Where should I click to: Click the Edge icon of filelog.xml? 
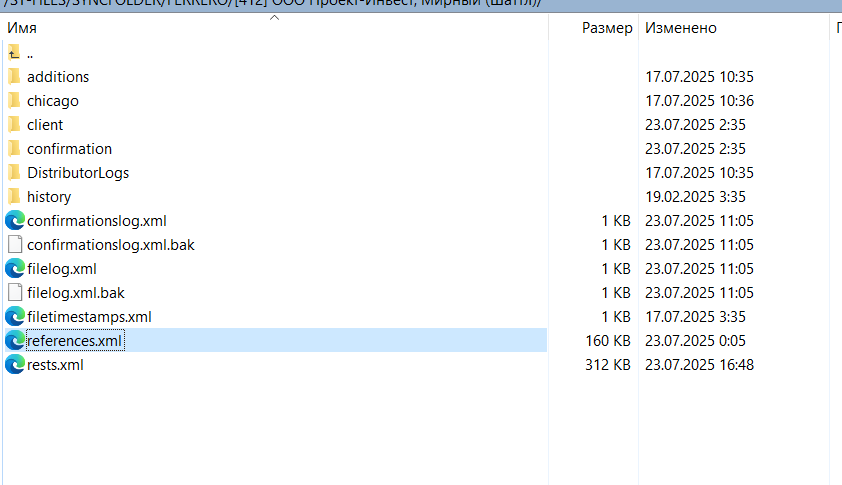15,269
